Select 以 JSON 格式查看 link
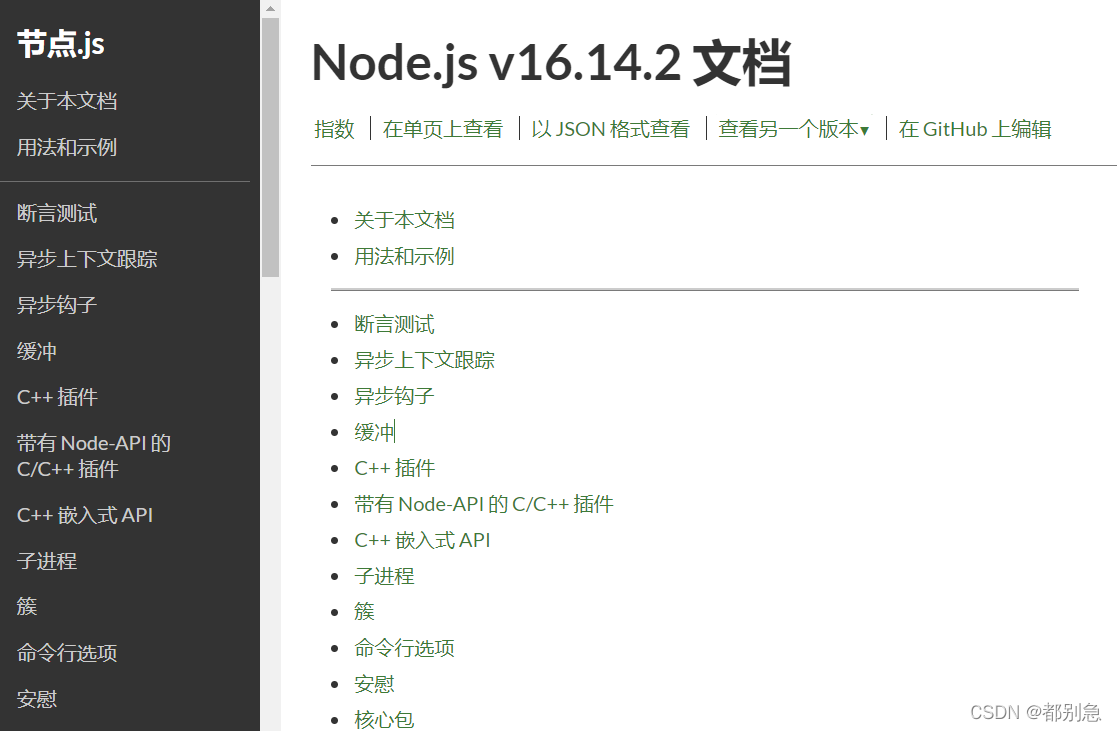The width and height of the screenshot is (1117, 731). pos(610,129)
